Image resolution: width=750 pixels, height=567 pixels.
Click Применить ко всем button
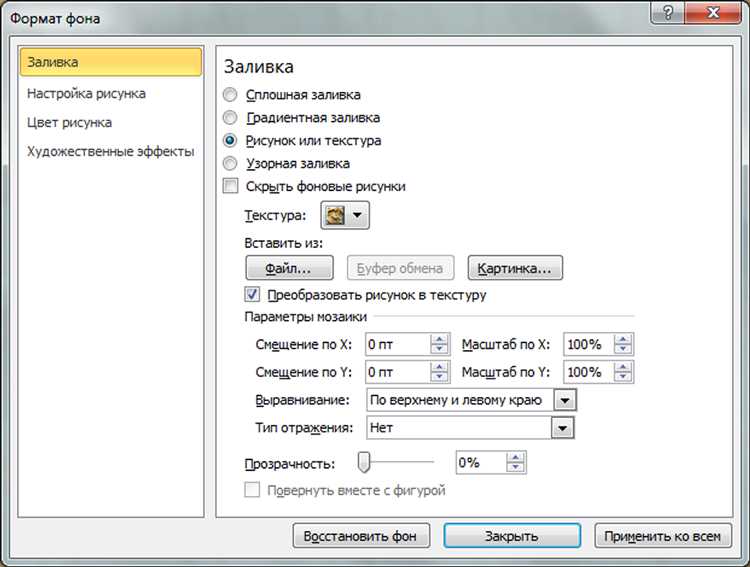pyautogui.click(x=662, y=536)
